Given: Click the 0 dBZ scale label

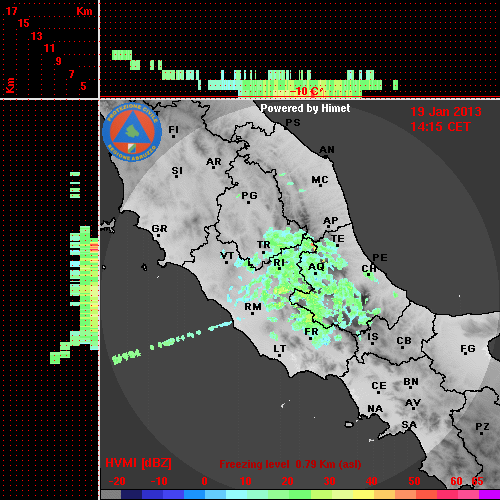Looking at the screenshot, I should pos(204,481).
